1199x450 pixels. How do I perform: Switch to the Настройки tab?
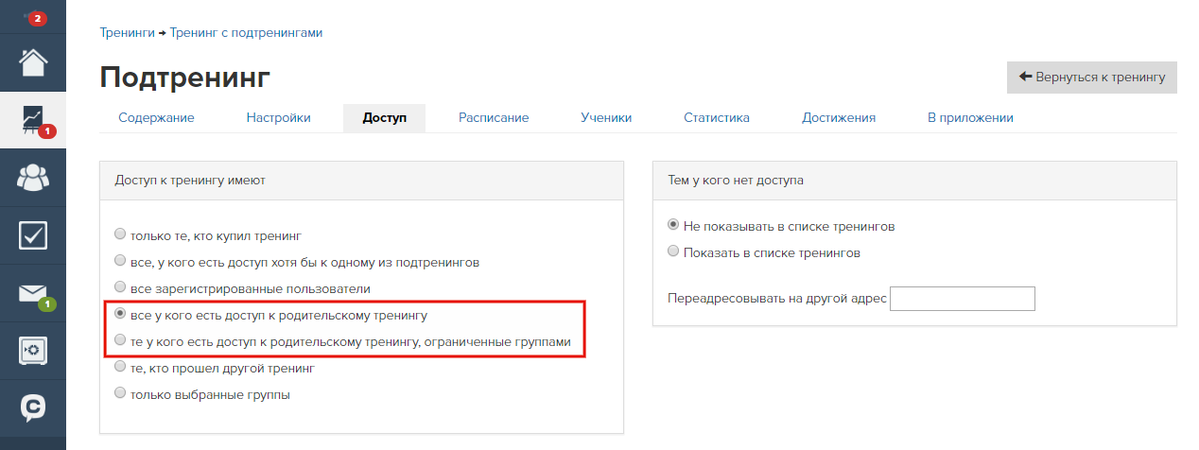(x=278, y=118)
